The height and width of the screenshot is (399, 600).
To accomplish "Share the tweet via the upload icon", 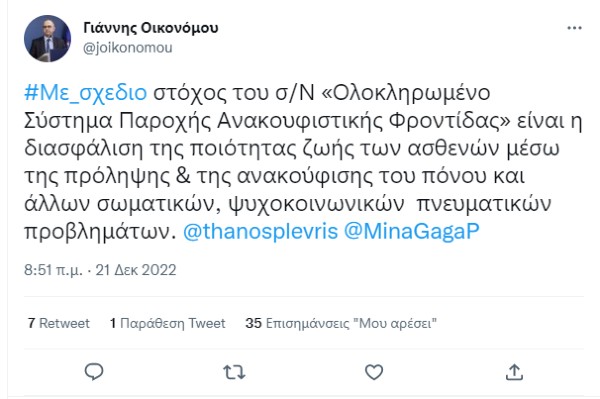I will point(514,372).
